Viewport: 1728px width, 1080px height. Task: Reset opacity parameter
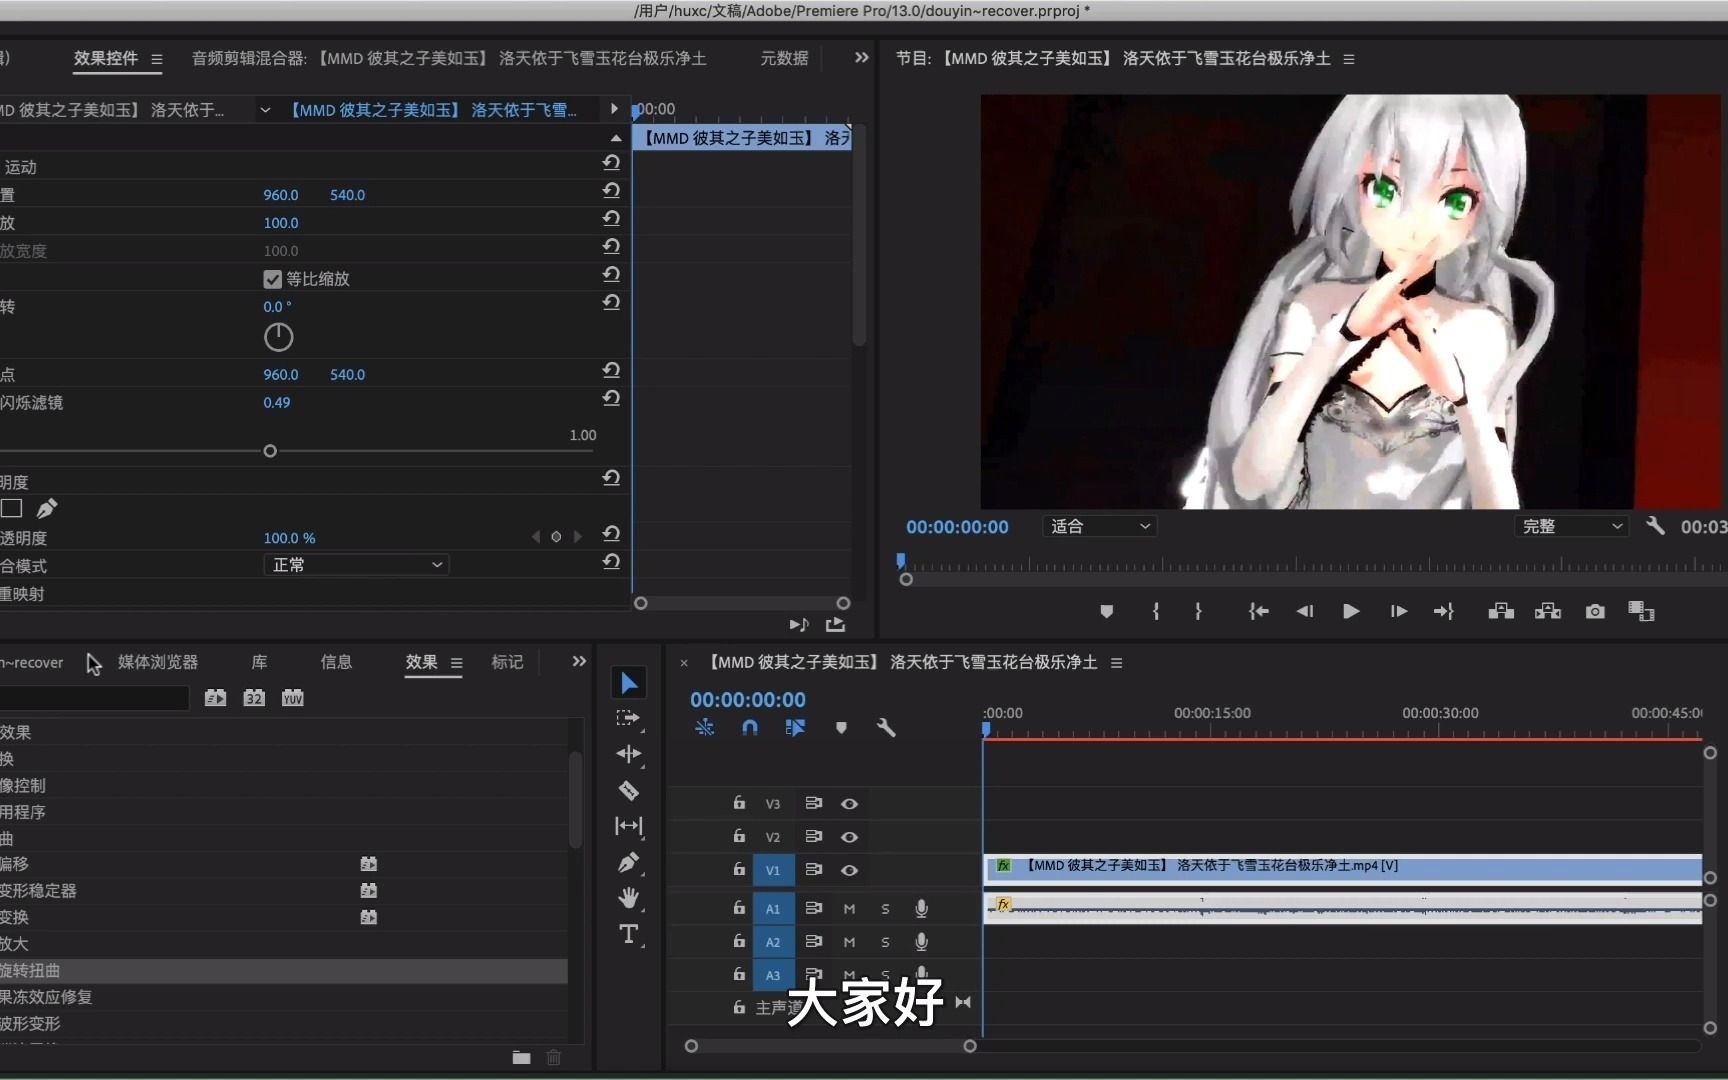(611, 534)
